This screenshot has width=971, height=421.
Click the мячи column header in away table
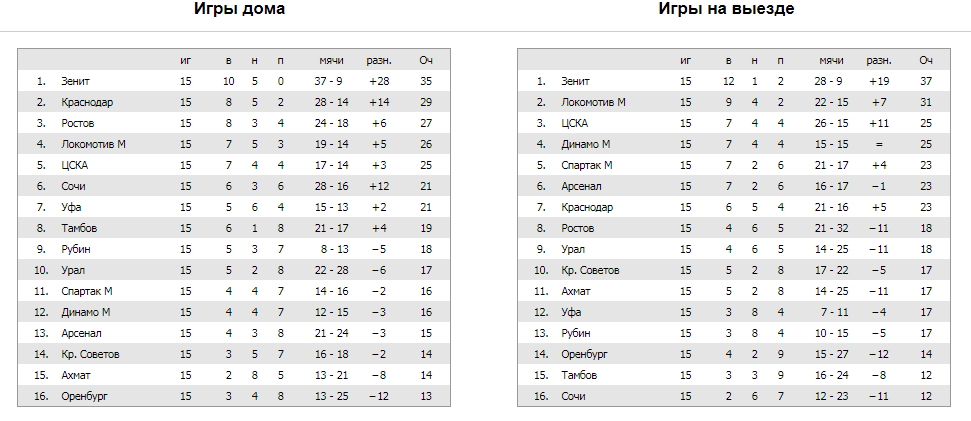pyautogui.click(x=831, y=60)
